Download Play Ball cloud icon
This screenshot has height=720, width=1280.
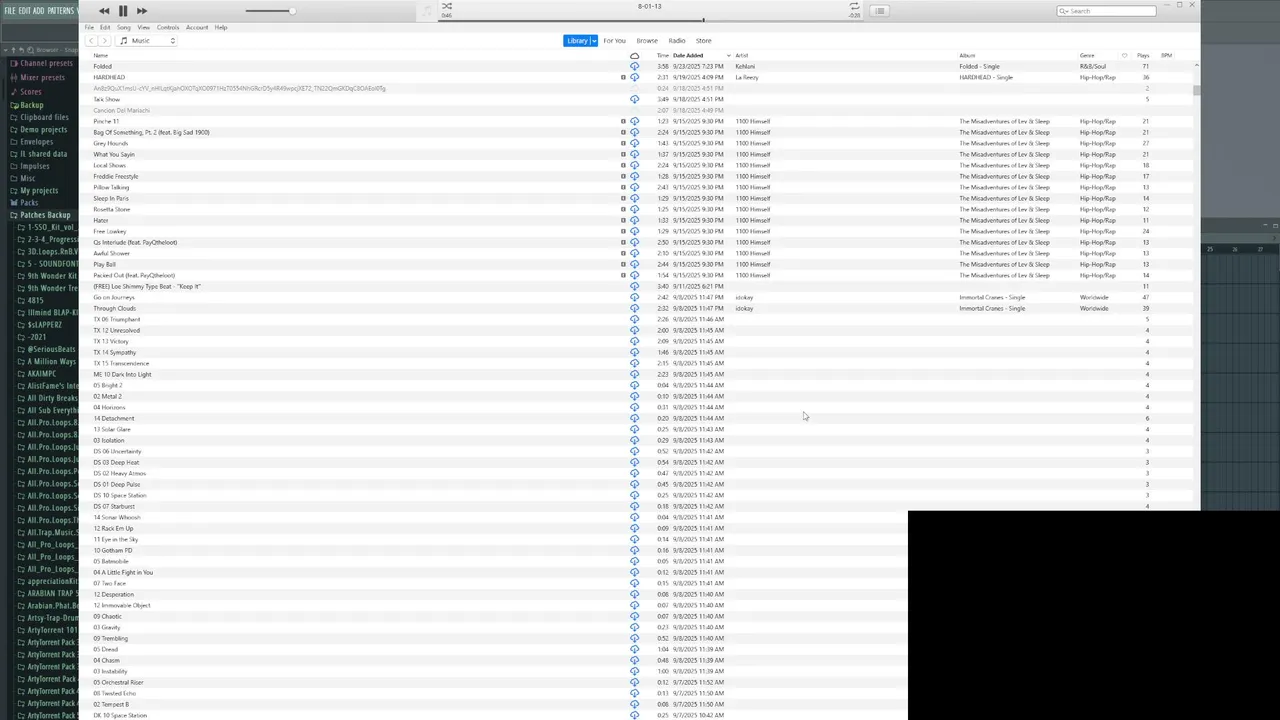(634, 264)
